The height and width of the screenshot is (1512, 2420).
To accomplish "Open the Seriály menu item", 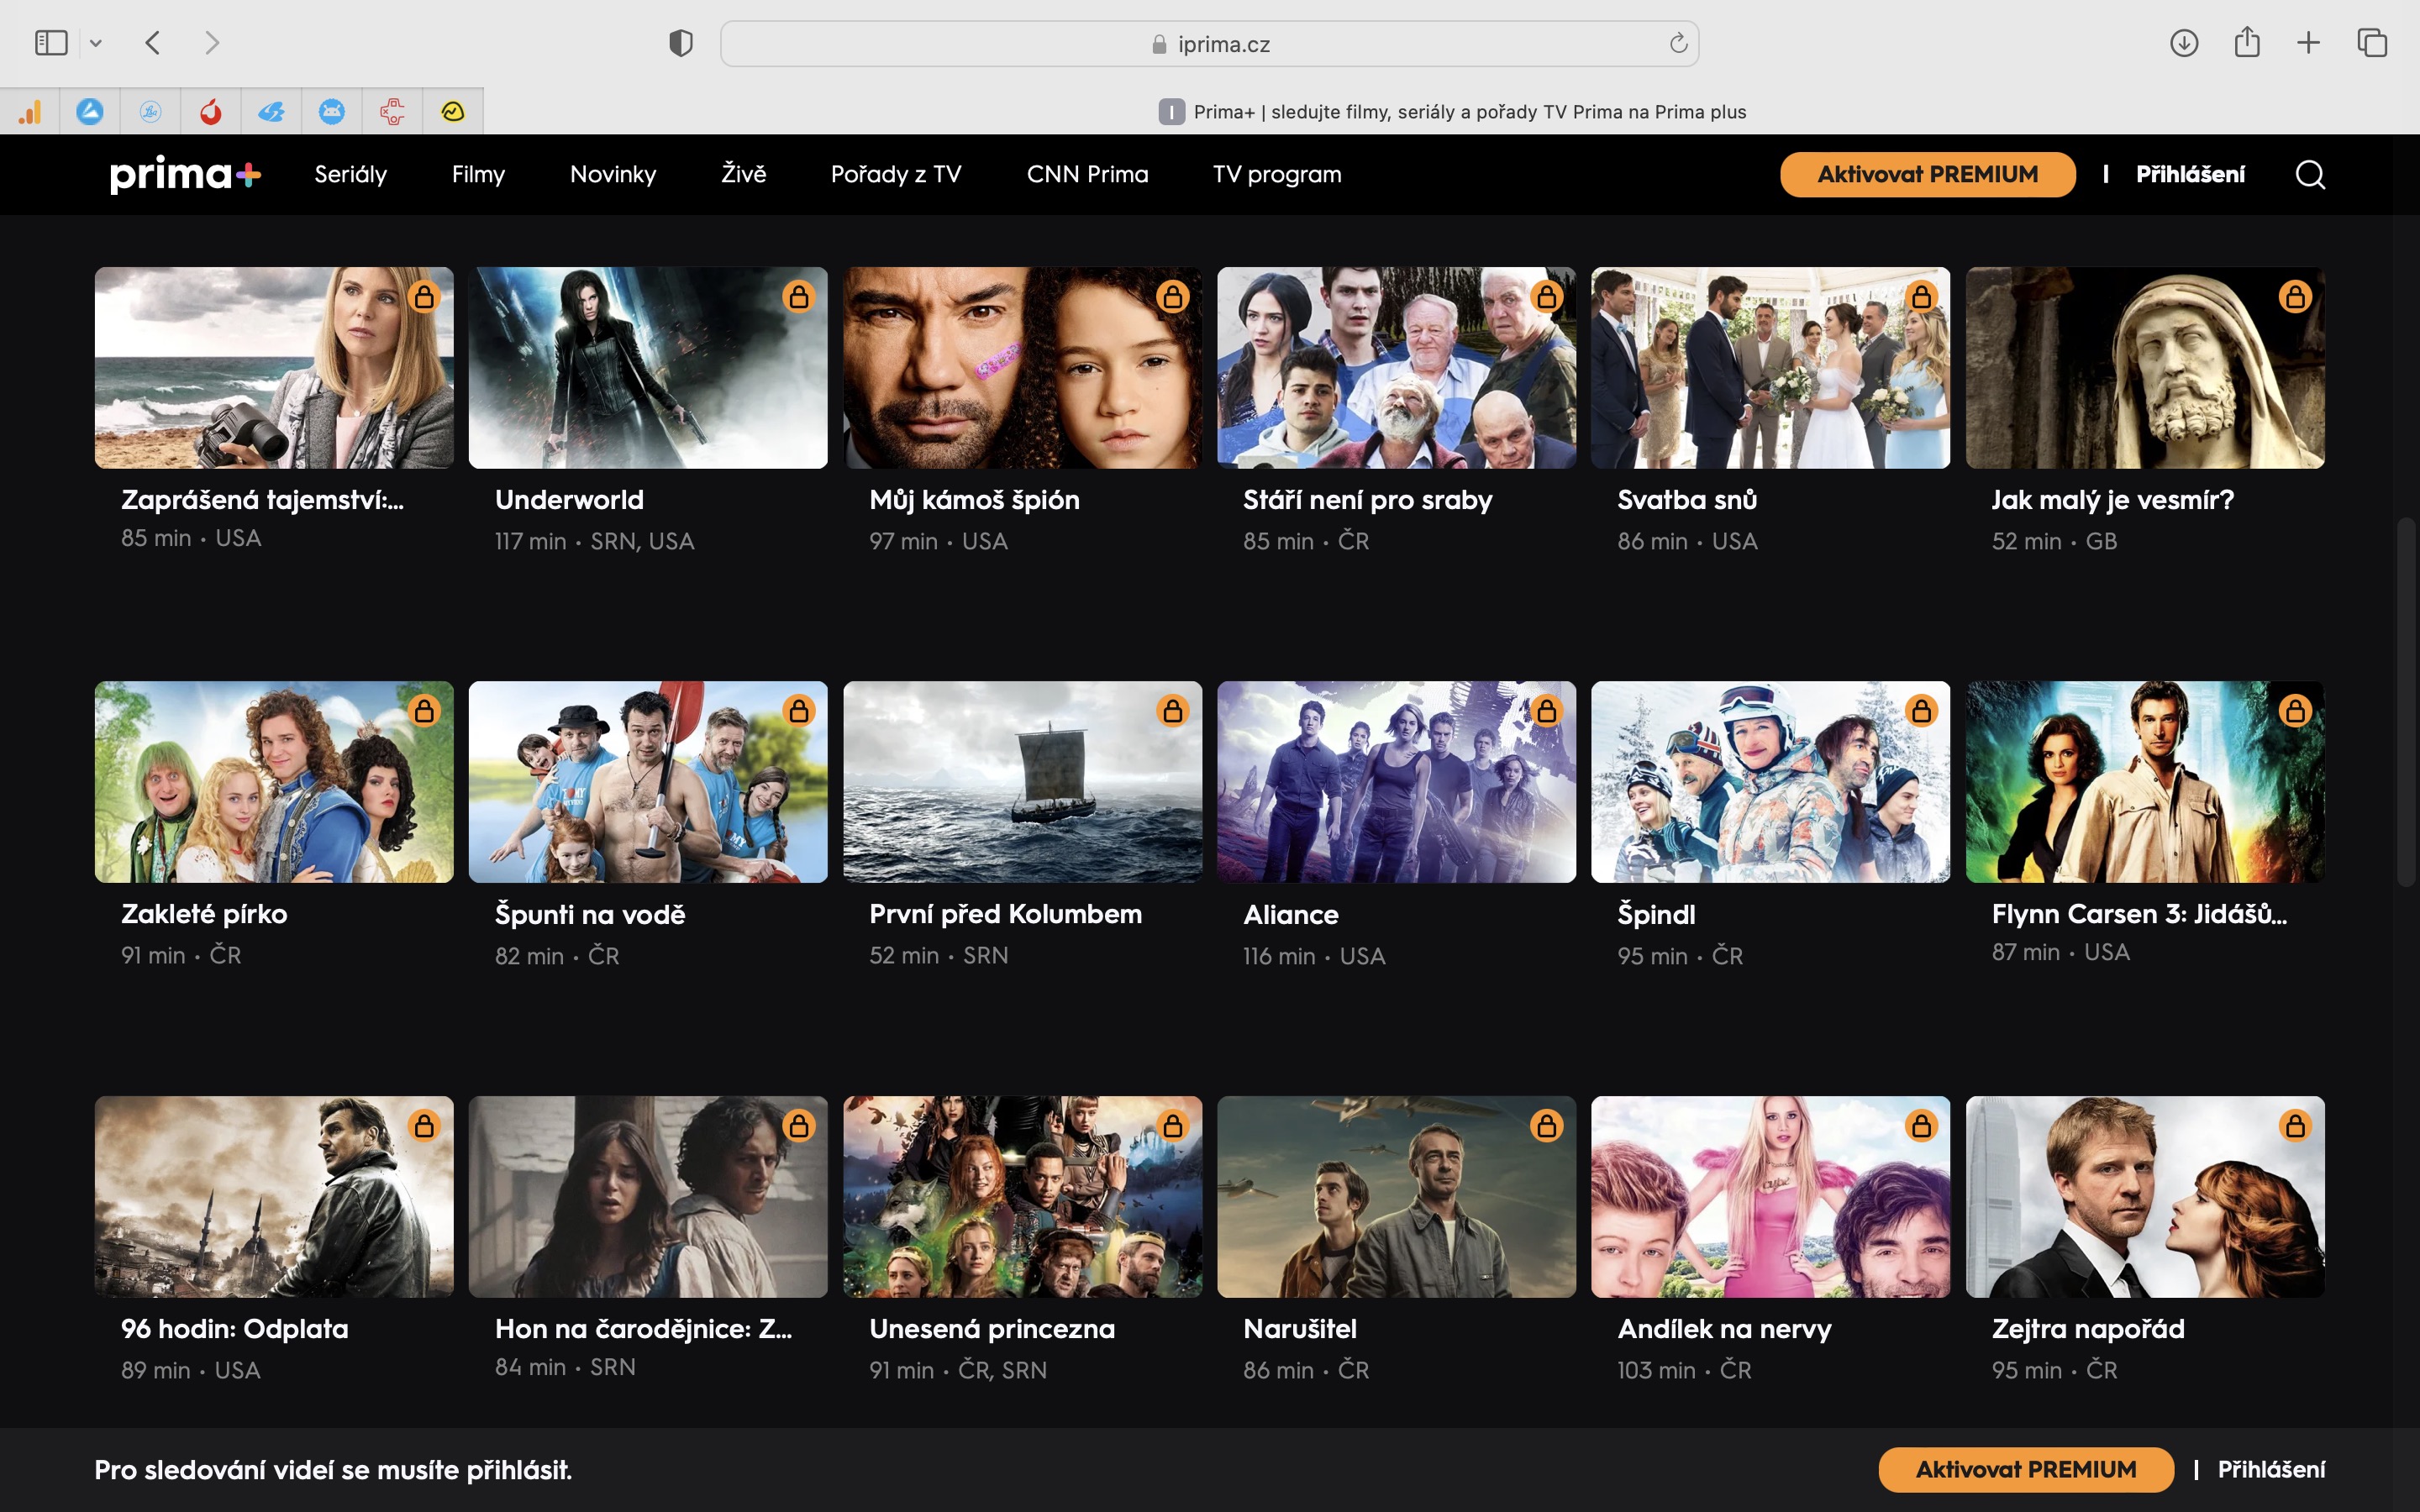I will tap(350, 175).
